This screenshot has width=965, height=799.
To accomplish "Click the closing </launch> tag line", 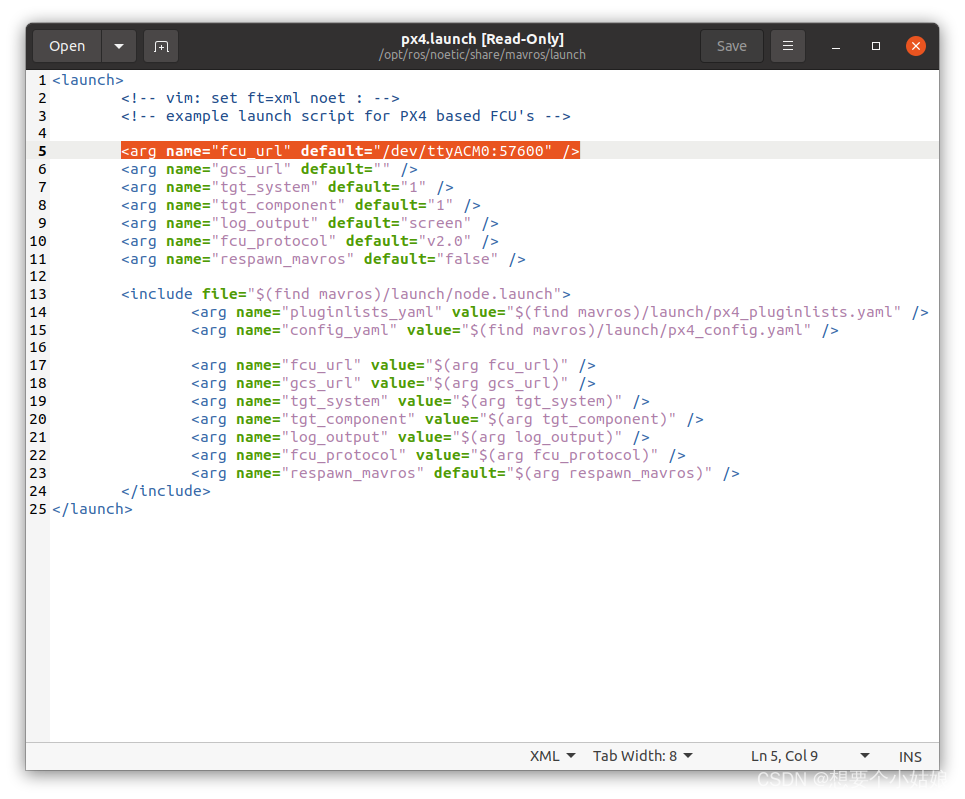I will point(92,509).
